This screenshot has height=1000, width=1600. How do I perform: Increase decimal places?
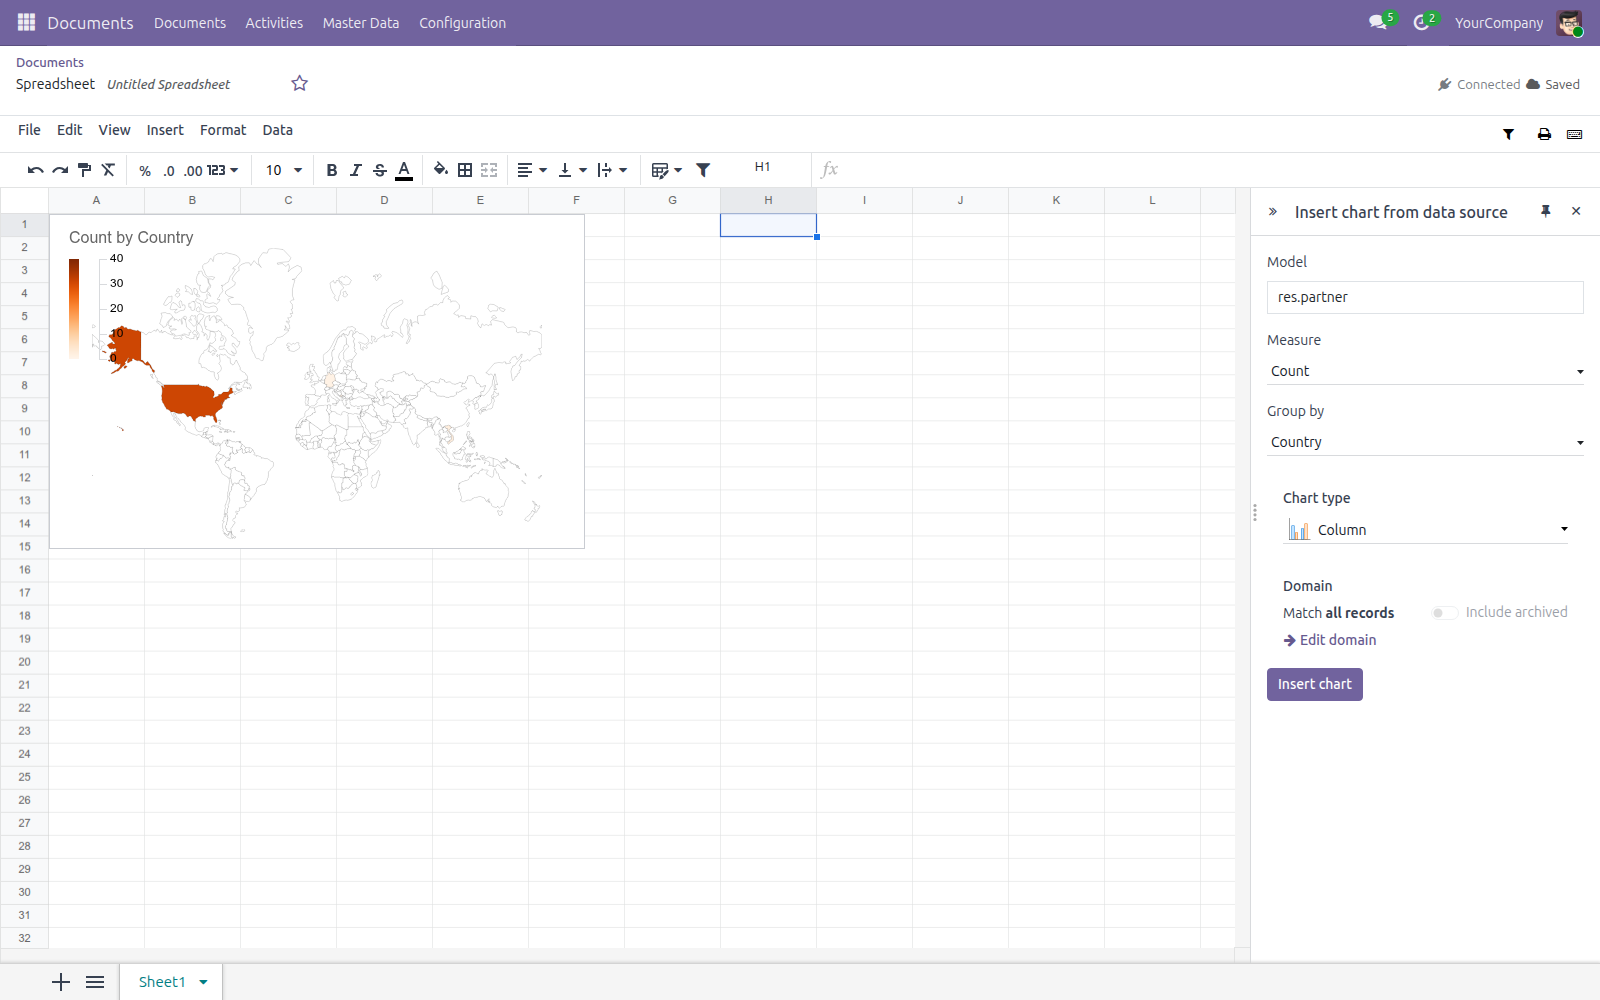(193, 171)
